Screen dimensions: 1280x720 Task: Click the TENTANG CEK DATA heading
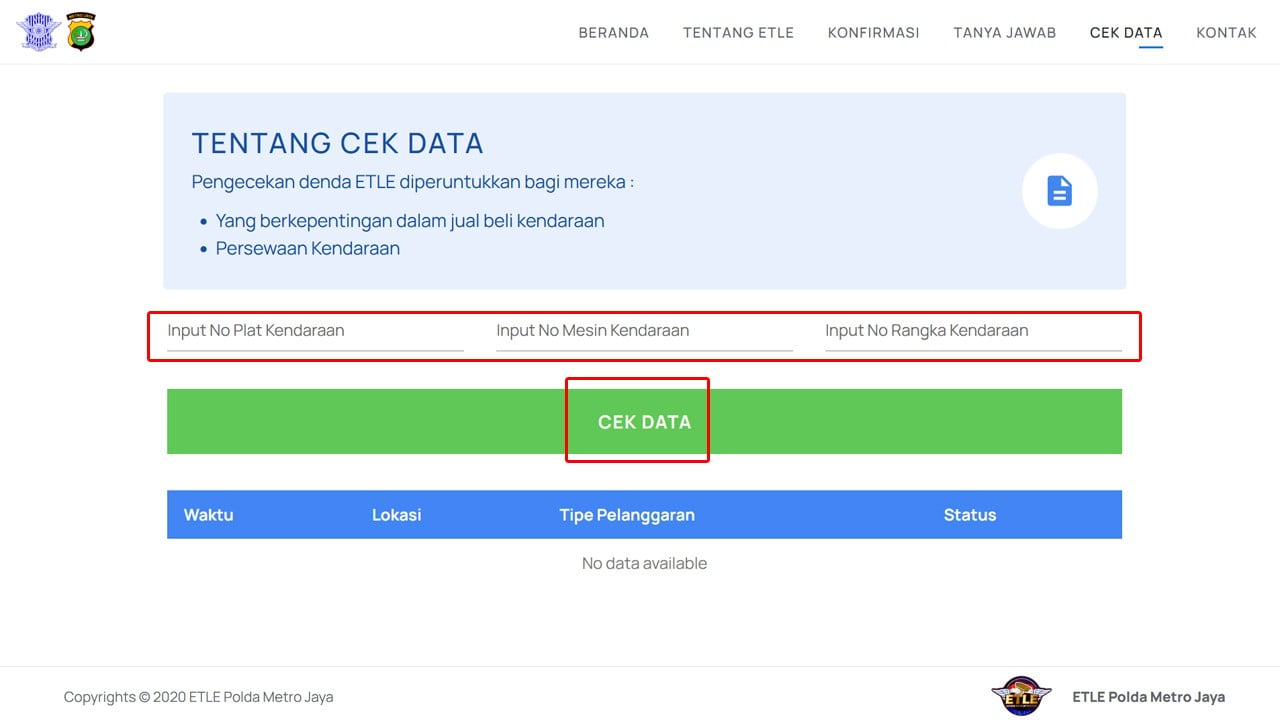point(337,143)
